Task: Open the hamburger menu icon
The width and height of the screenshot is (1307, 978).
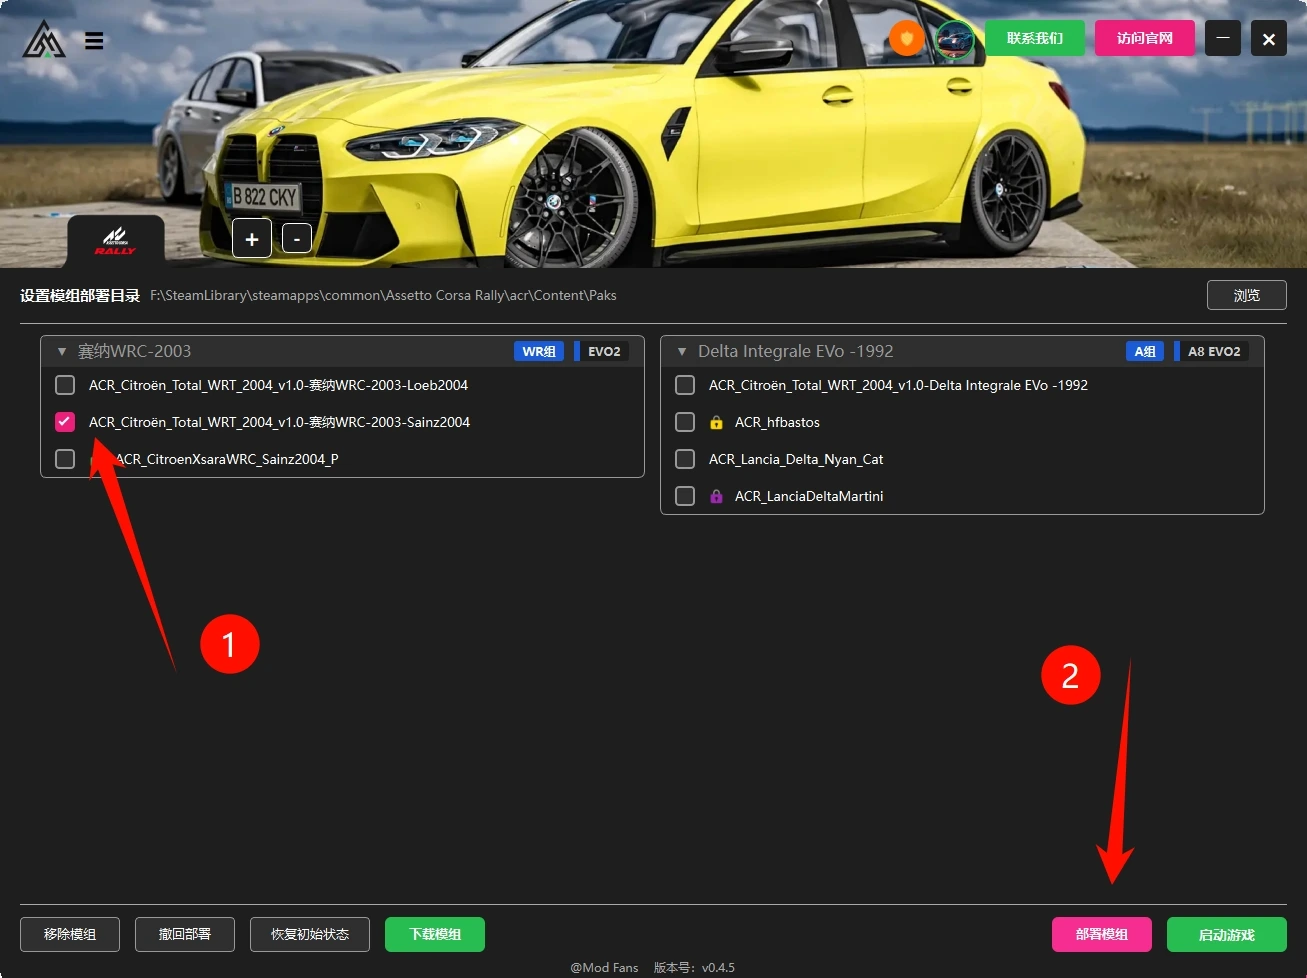Action: point(94,41)
